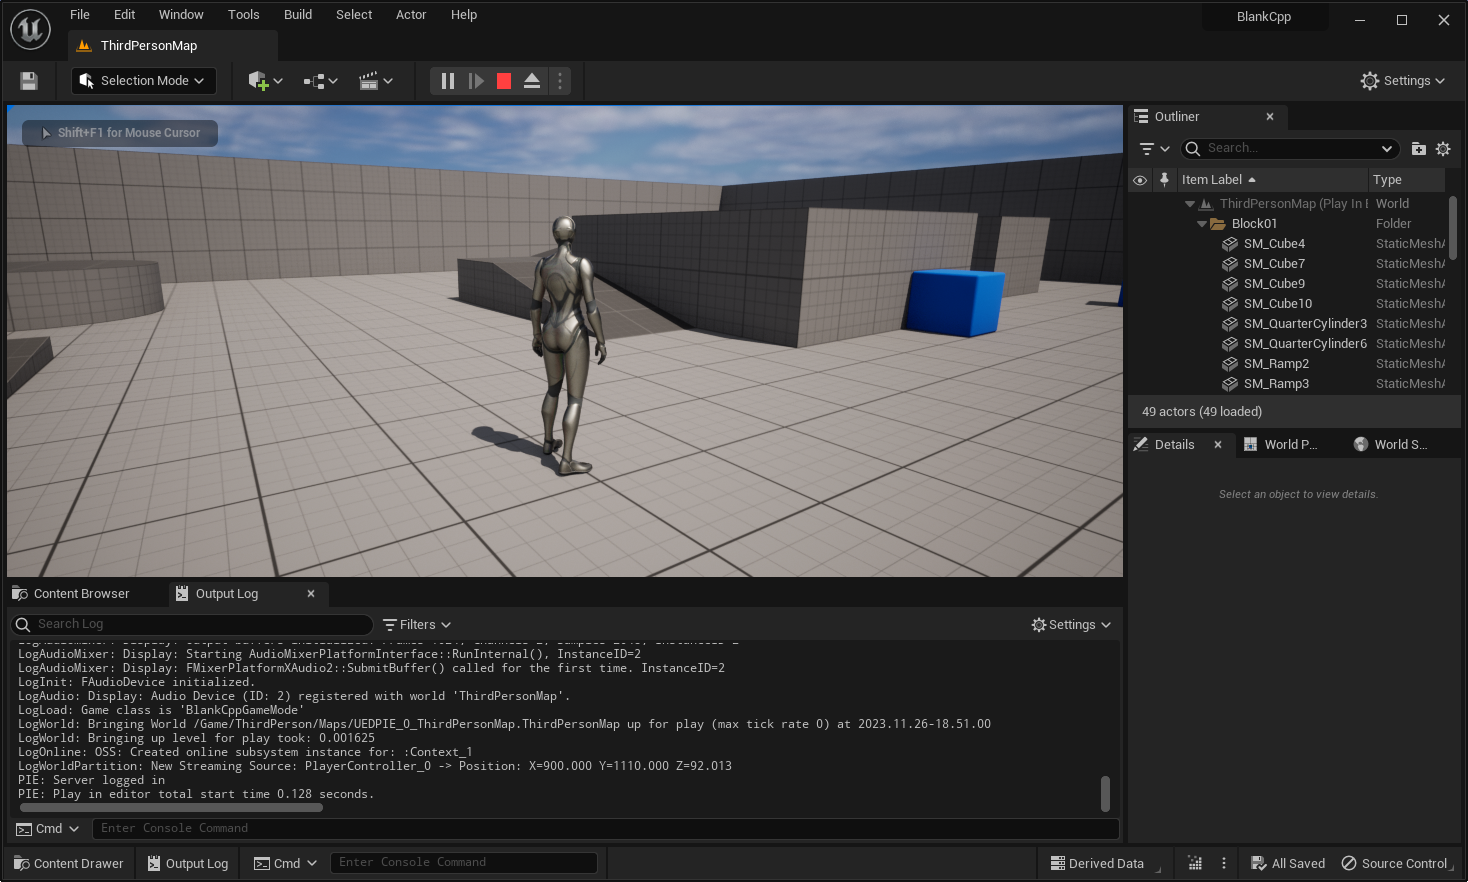Viewport: 1468px width, 882px height.
Task: Click the Output Log horizontal scrollbar
Action: click(171, 808)
